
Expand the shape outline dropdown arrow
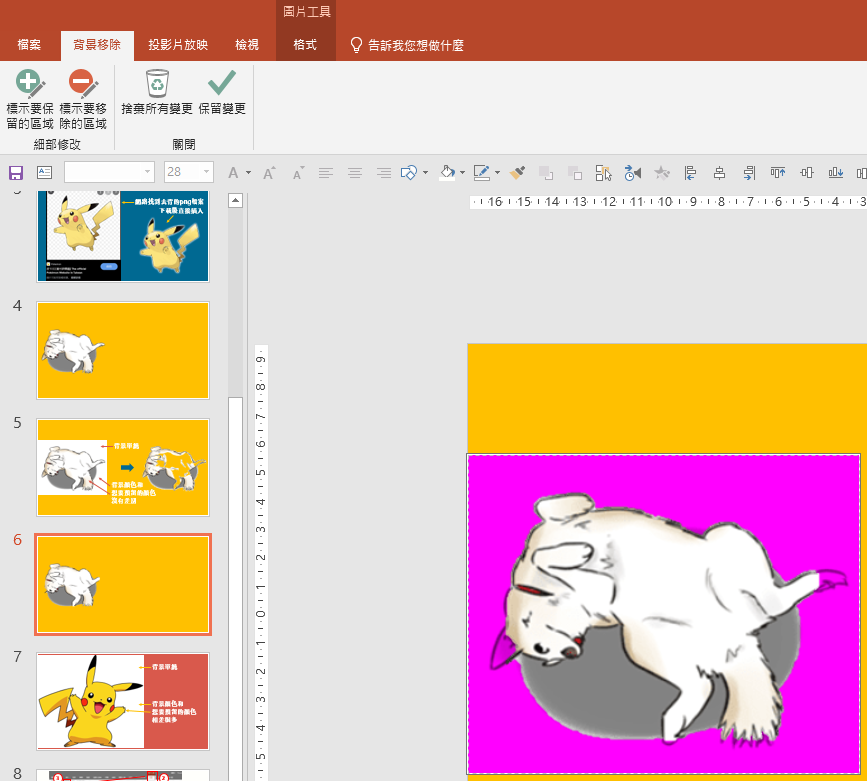point(497,173)
